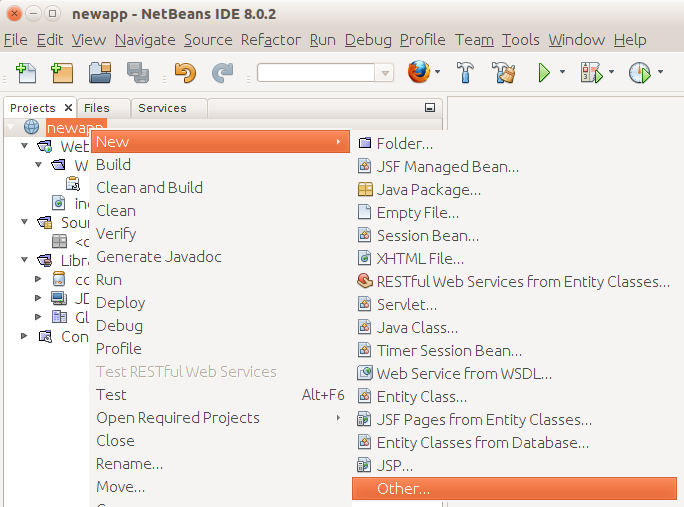Open the configuration combo box dropdown
This screenshot has height=507, width=684.
point(385,73)
